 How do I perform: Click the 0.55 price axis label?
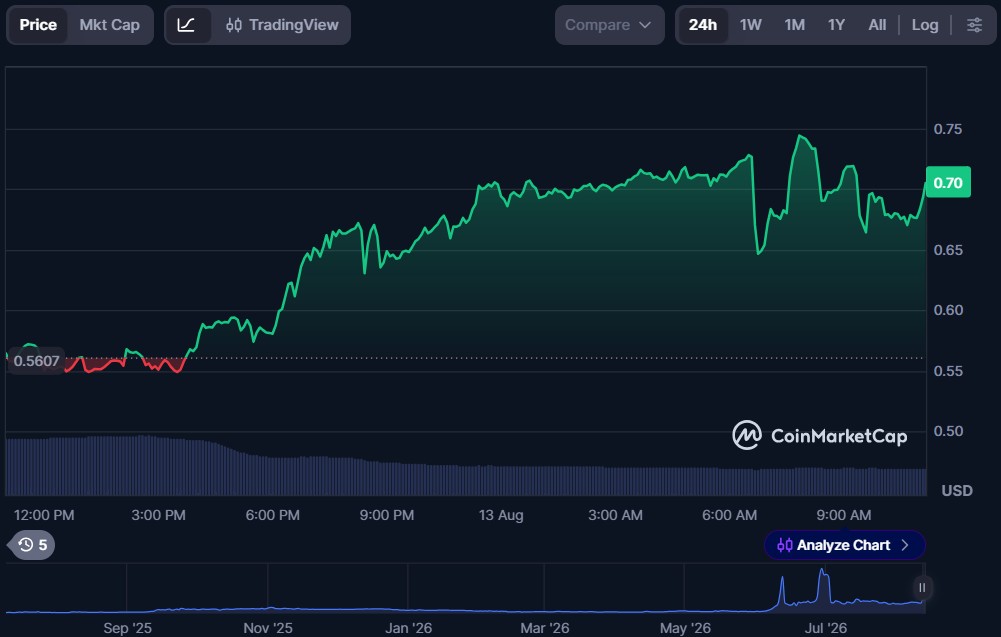pyautogui.click(x=947, y=371)
